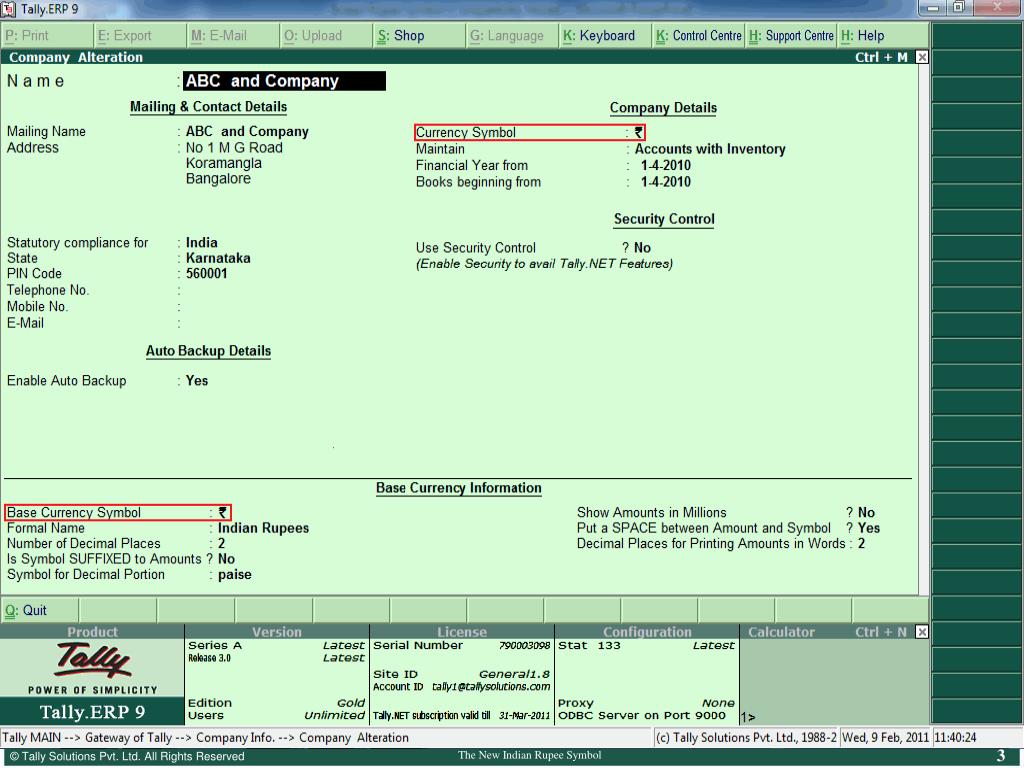Viewport: 1024px width, 768px height.
Task: Open the E: Export option
Action: 140,36
